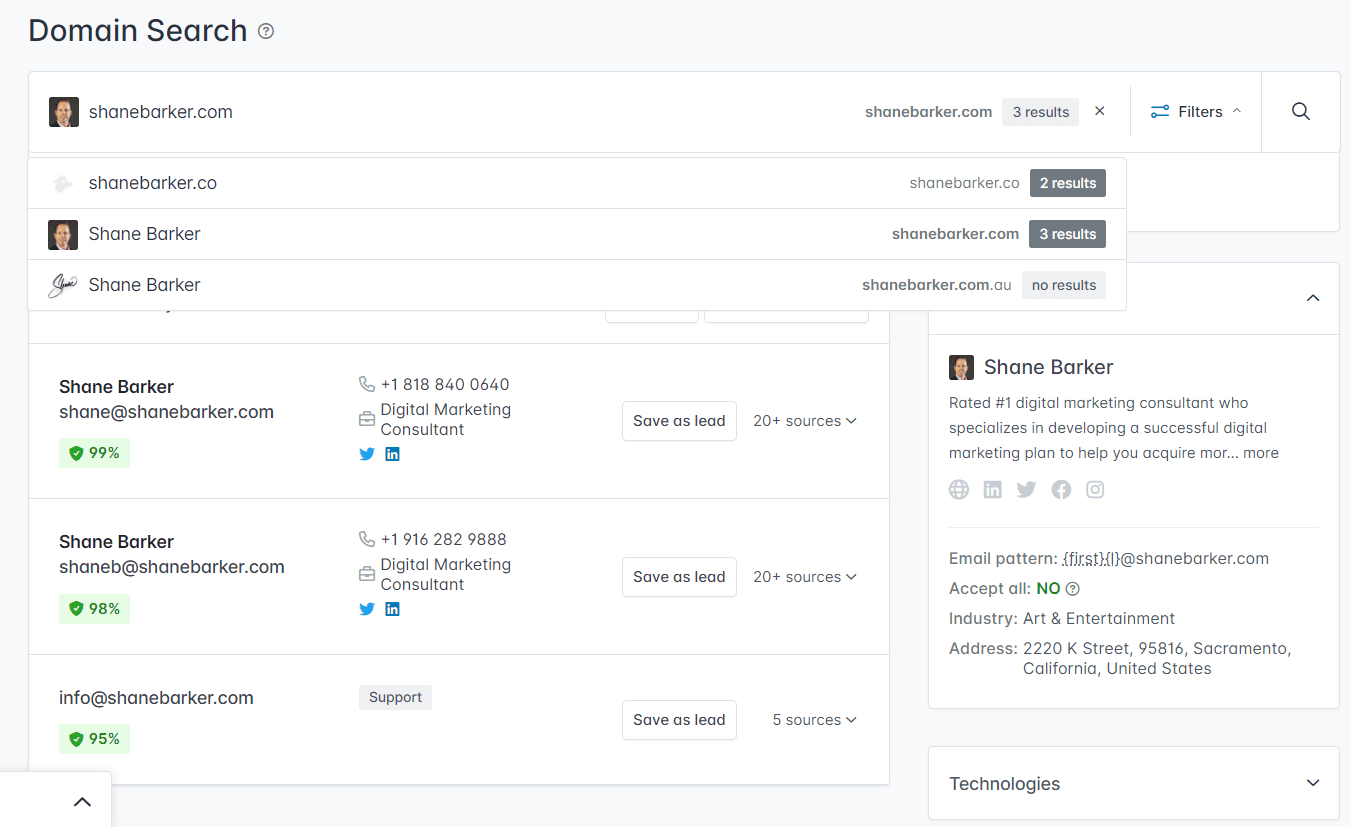Click the Accept all help icon
The height and width of the screenshot is (827, 1351).
coord(1073,589)
